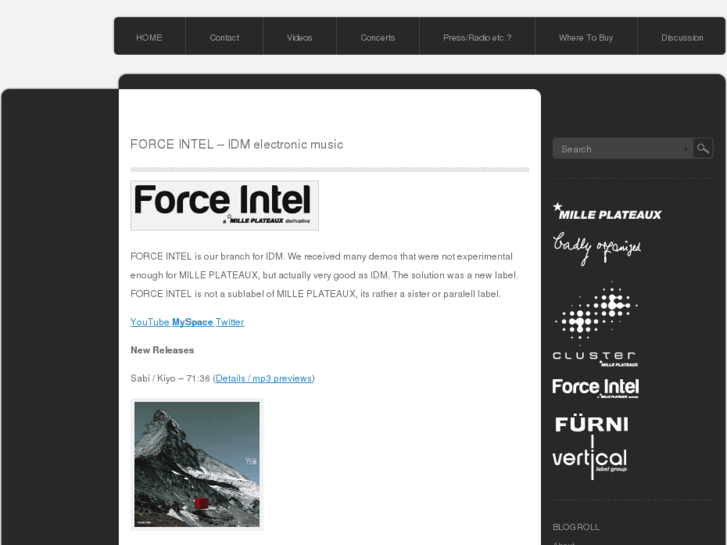Open the Badly Organized logo link
The width and height of the screenshot is (727, 545).
tap(597, 248)
